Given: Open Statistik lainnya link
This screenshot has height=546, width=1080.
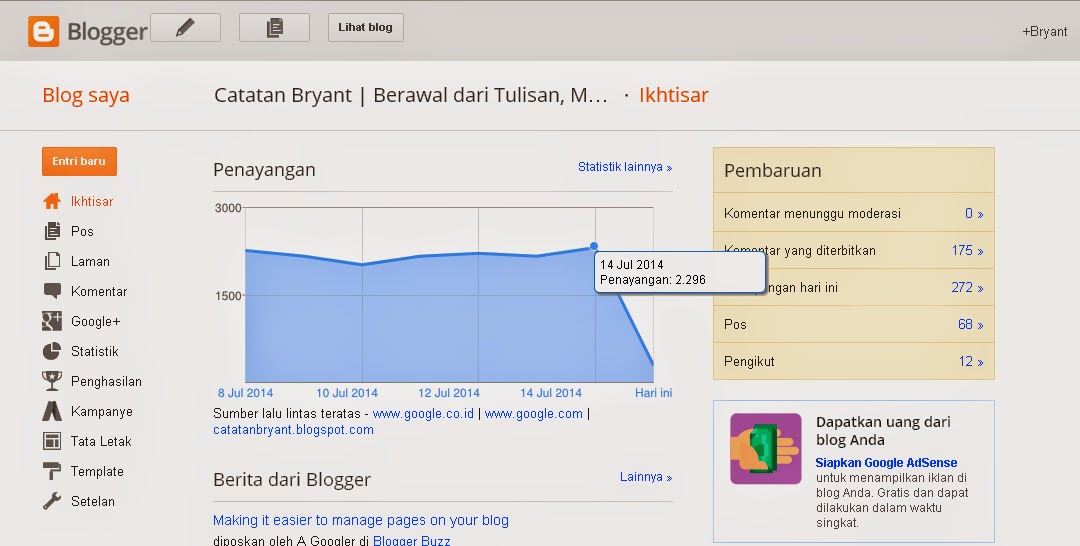Looking at the screenshot, I should [x=625, y=167].
